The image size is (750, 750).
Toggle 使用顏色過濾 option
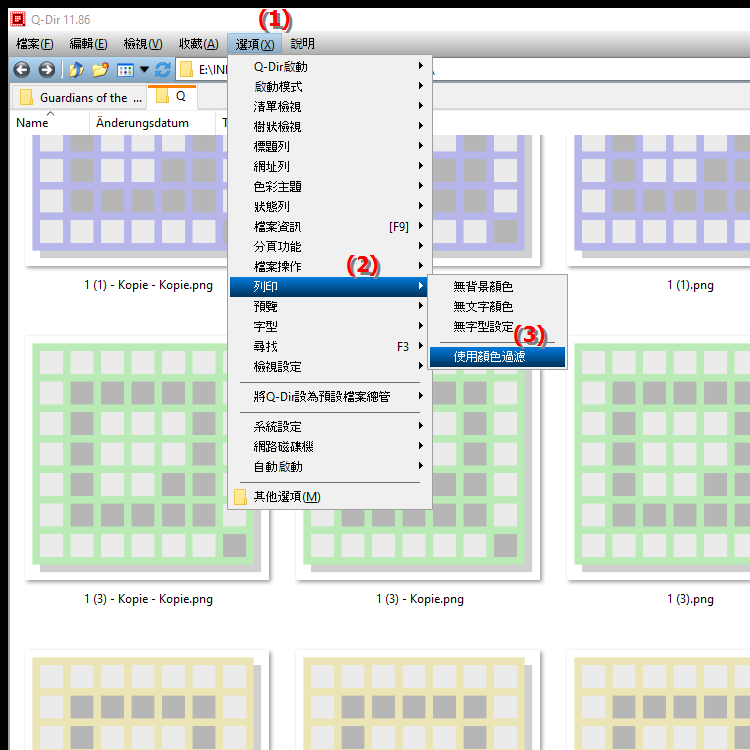(x=497, y=357)
